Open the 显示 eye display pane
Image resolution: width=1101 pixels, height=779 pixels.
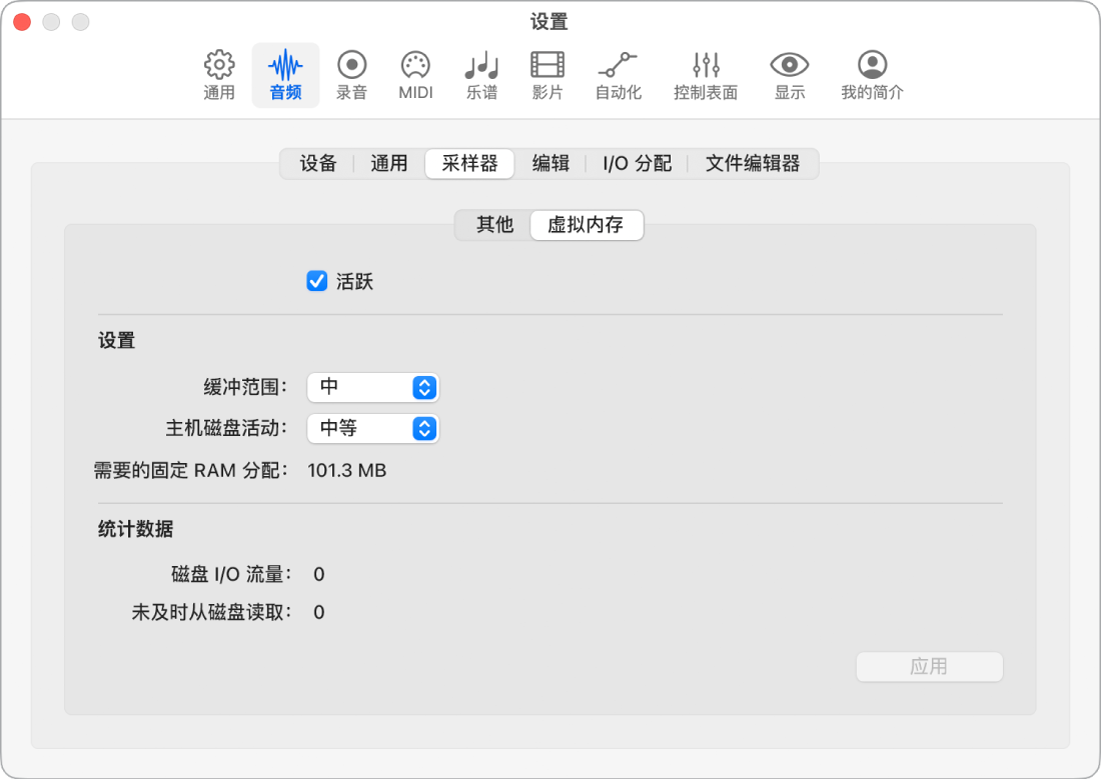tap(789, 75)
